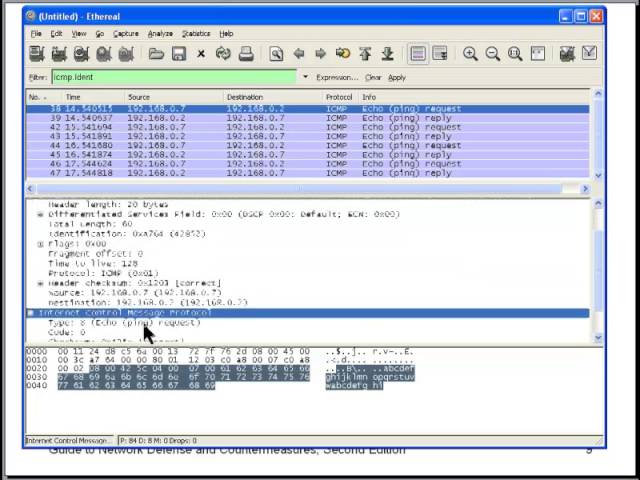
Task: Select packet 42 Echo request row
Action: [x=308, y=127]
